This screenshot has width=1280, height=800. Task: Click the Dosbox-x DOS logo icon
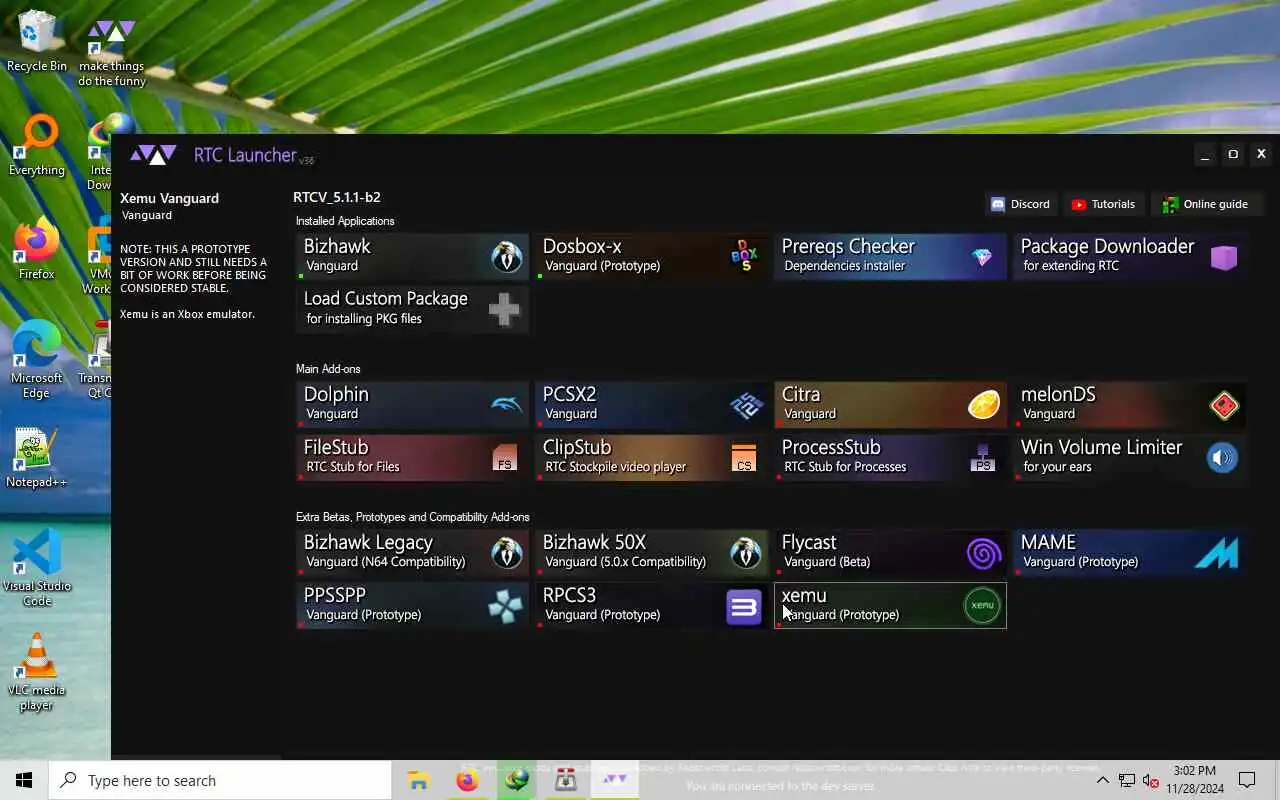pyautogui.click(x=744, y=257)
